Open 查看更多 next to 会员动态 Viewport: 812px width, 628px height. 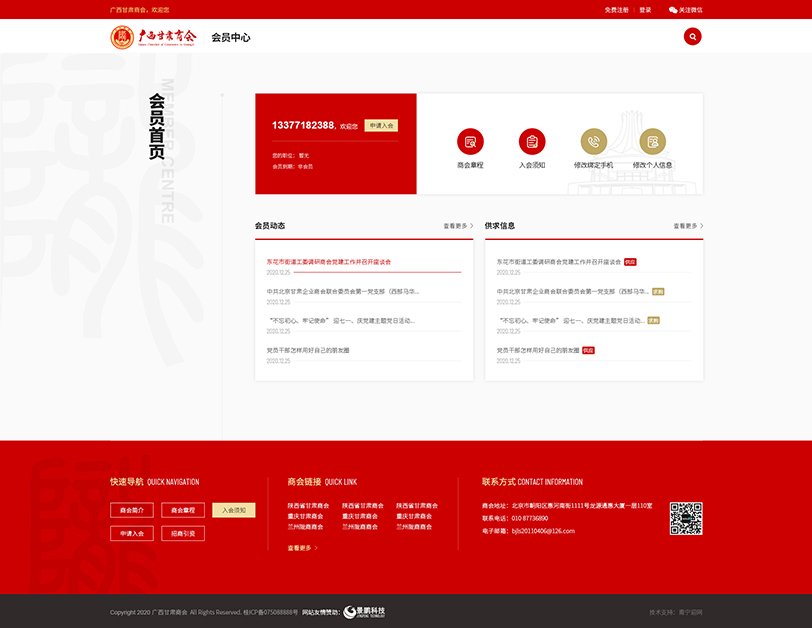click(x=458, y=226)
